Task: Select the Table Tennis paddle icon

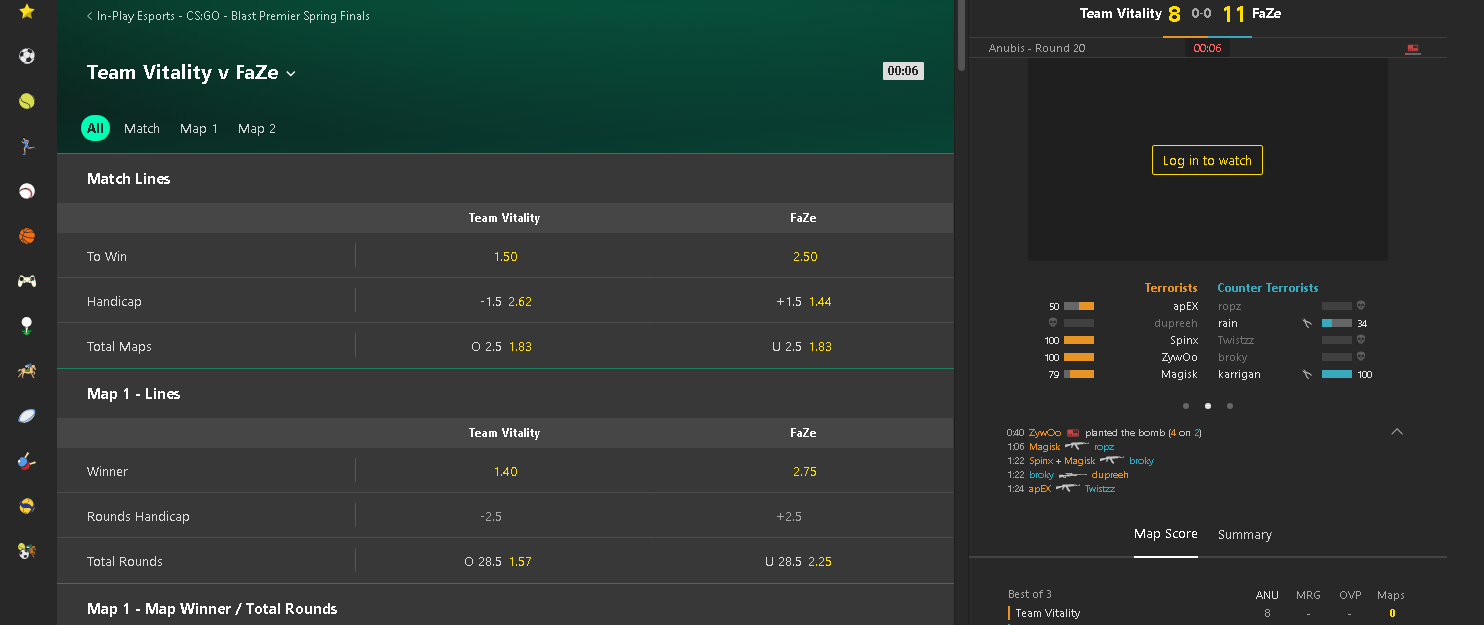Action: (x=27, y=461)
